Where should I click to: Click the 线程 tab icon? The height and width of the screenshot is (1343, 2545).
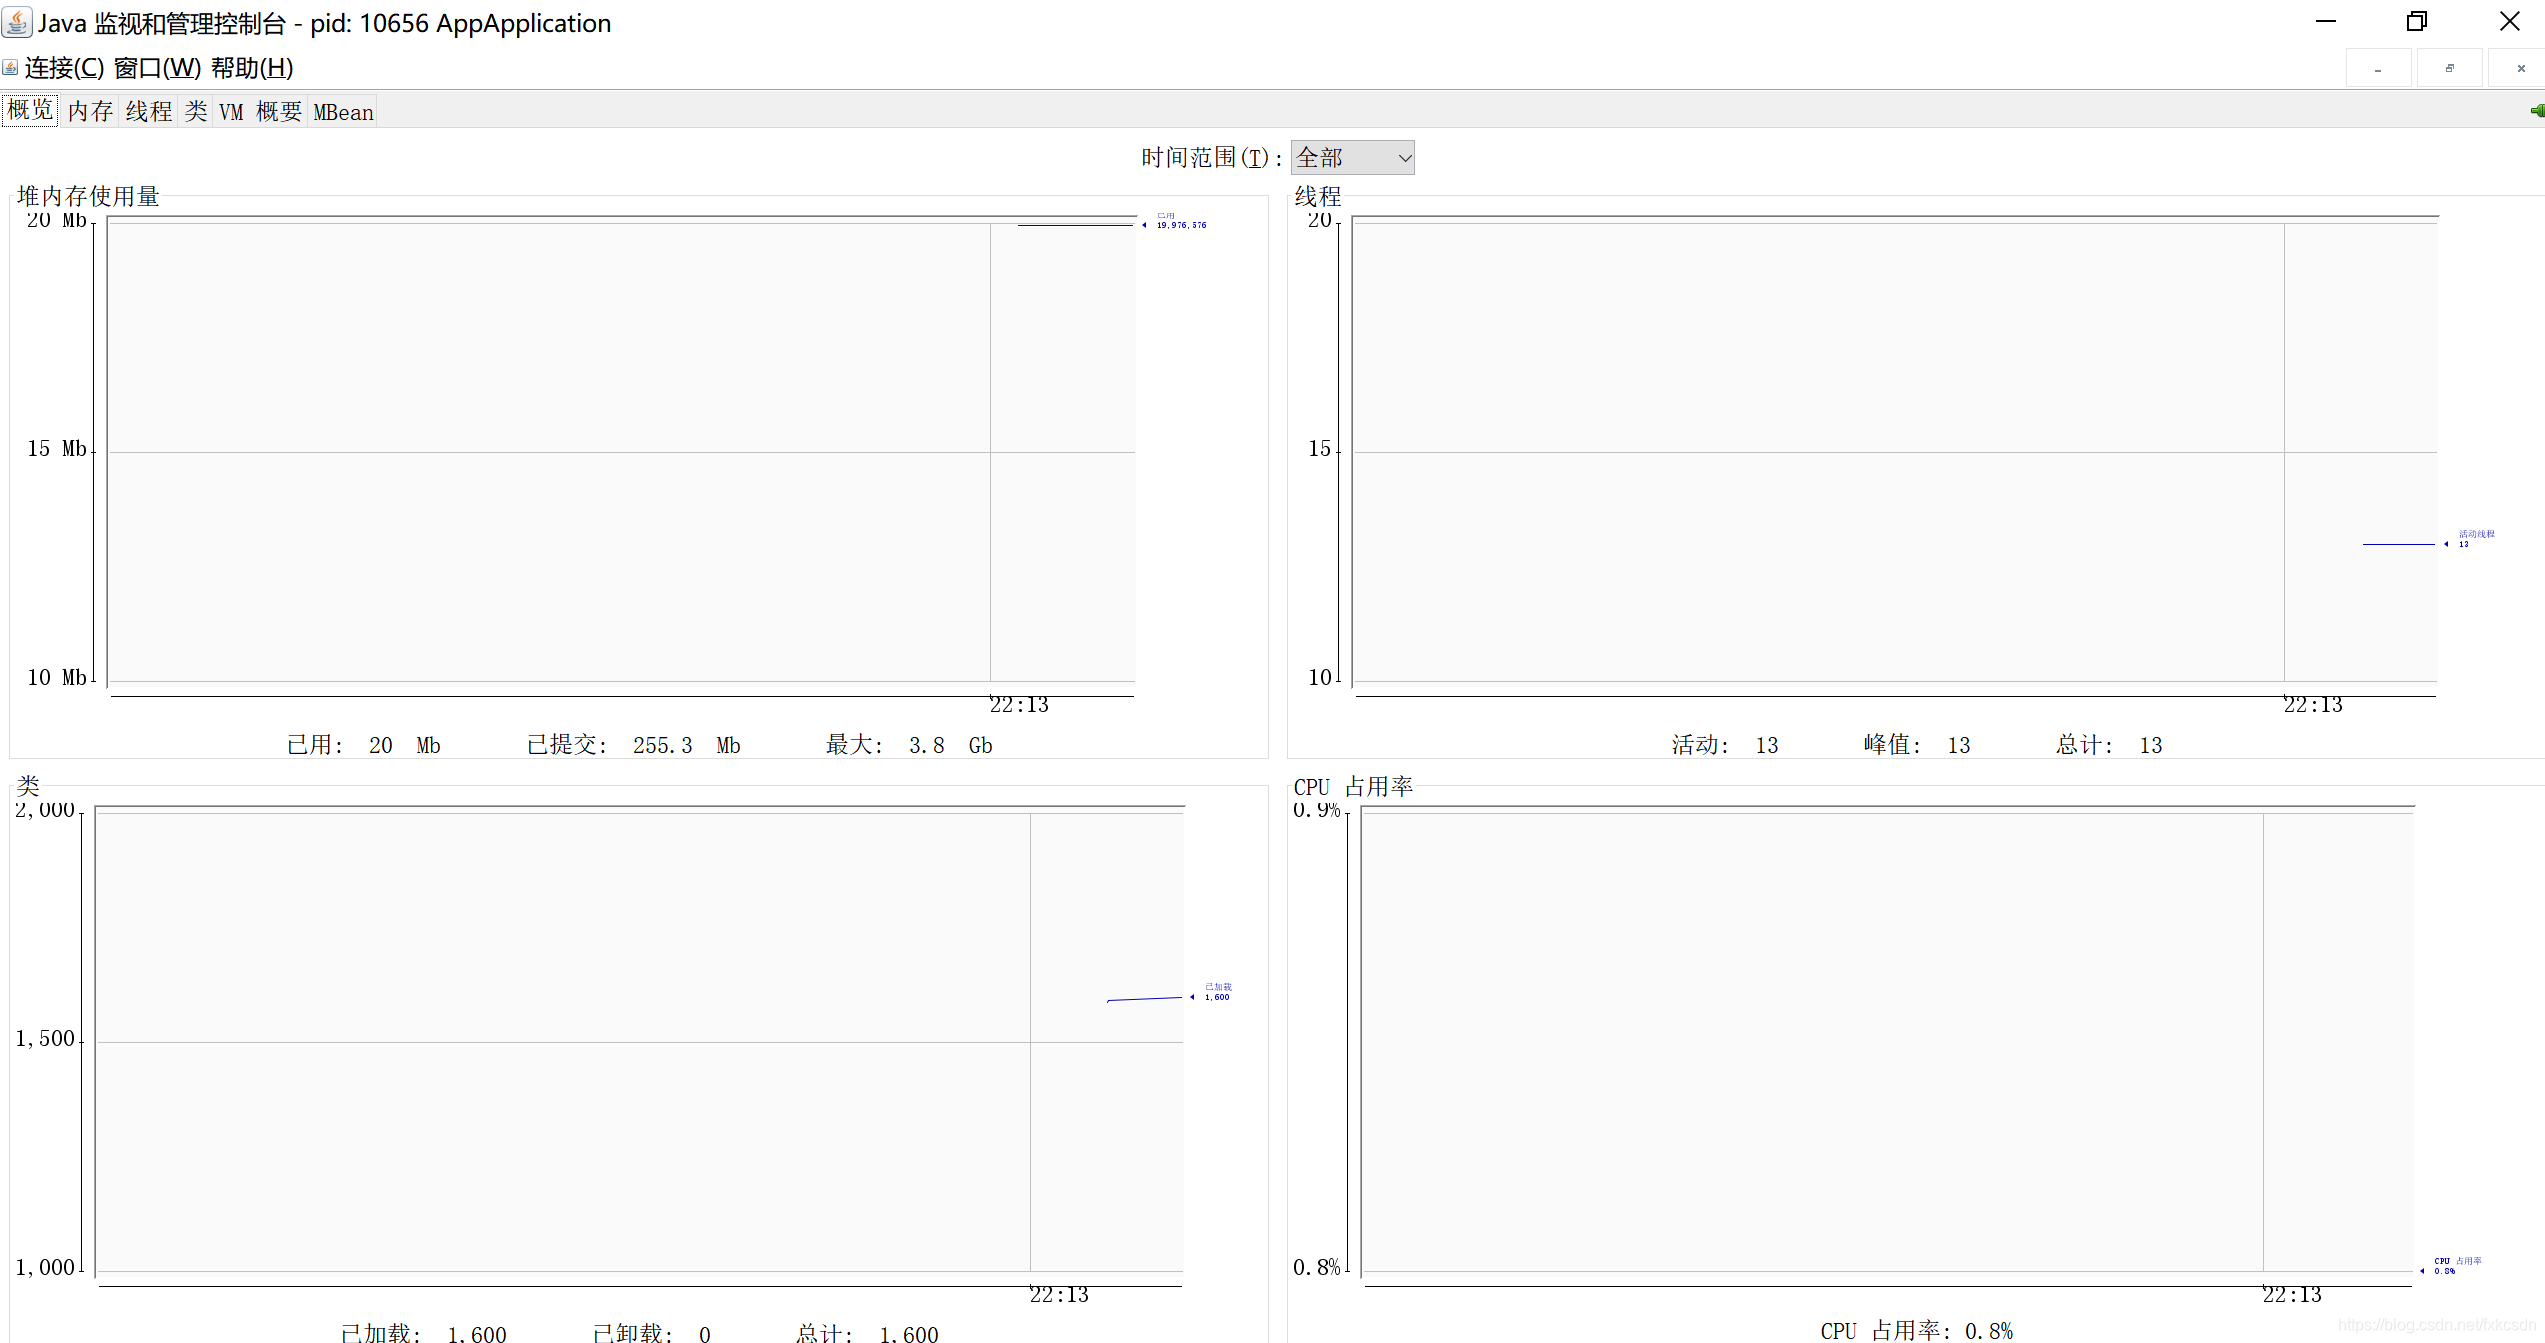tap(148, 111)
